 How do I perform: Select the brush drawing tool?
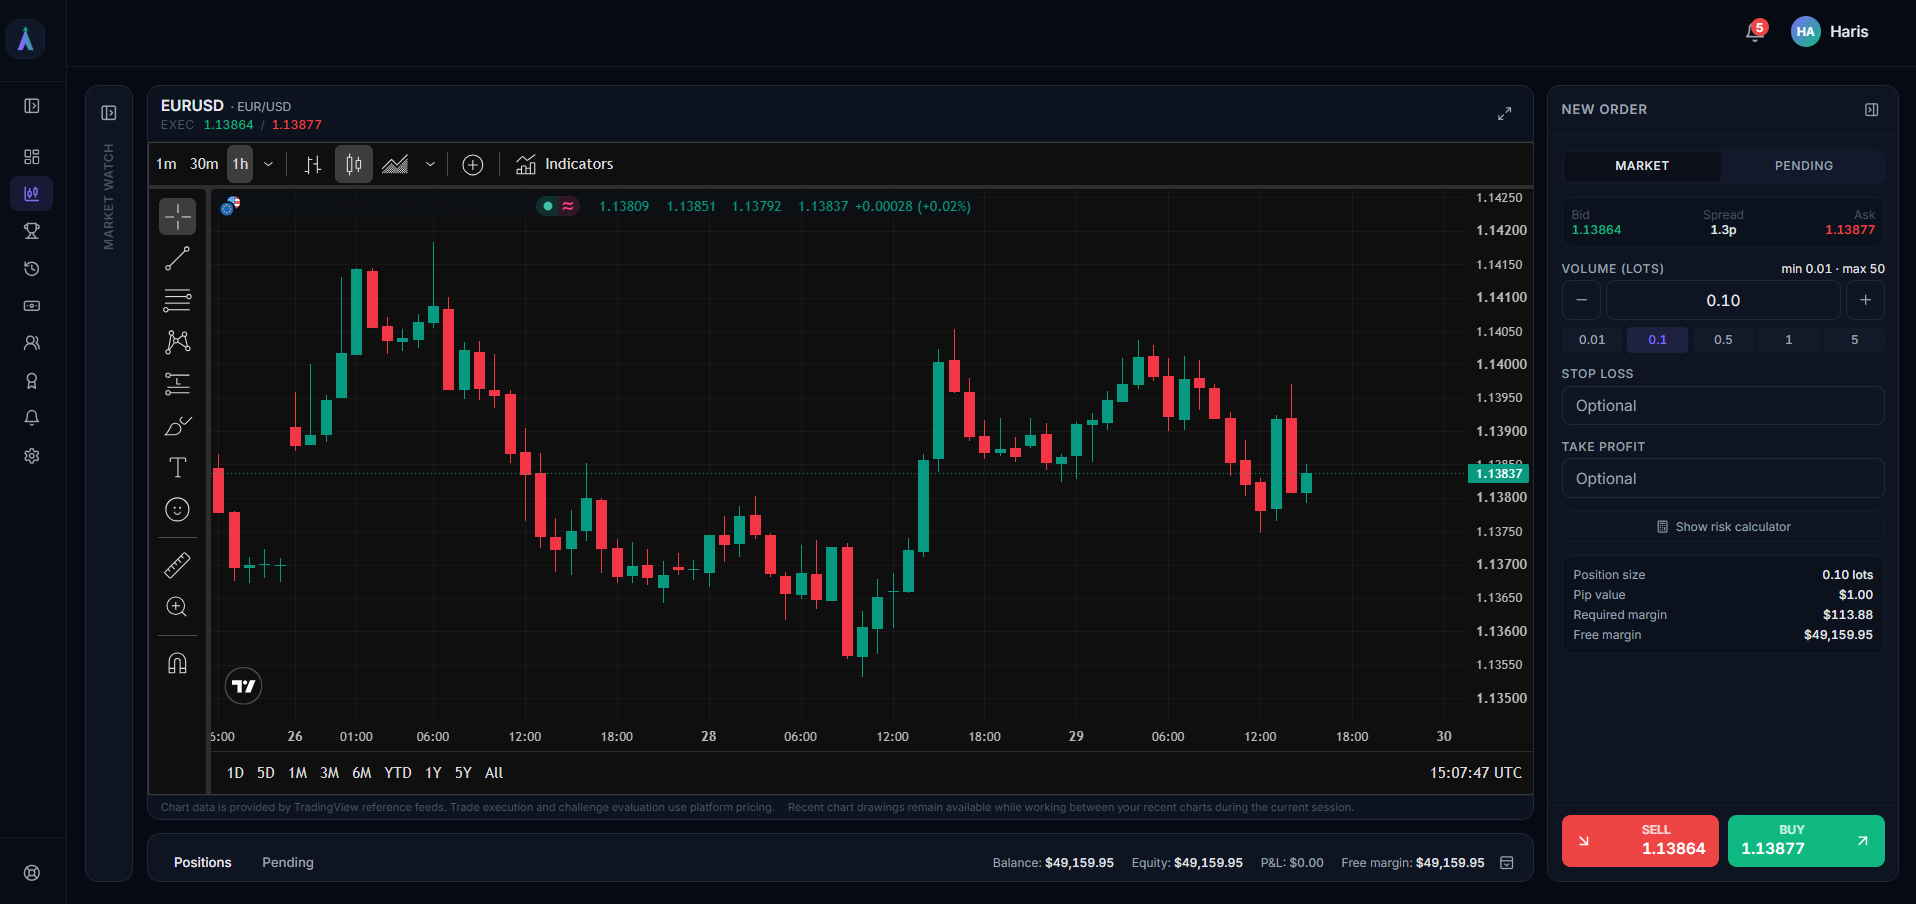(178, 426)
